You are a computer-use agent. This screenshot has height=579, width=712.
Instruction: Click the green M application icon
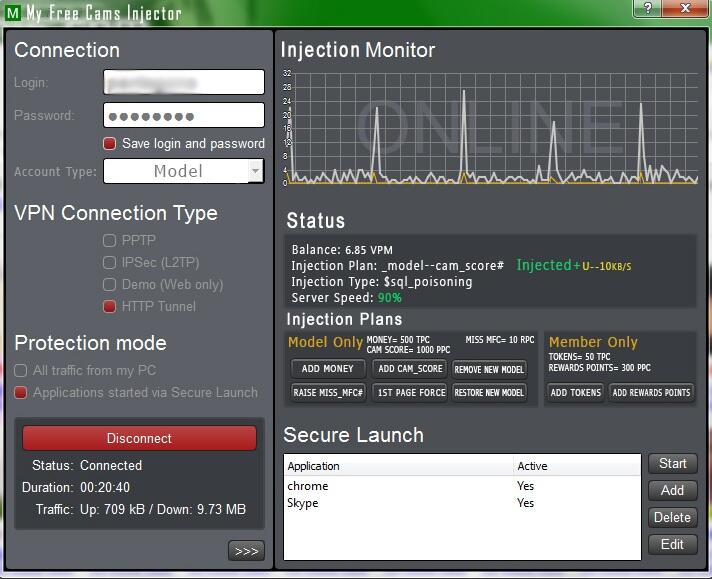tap(13, 13)
